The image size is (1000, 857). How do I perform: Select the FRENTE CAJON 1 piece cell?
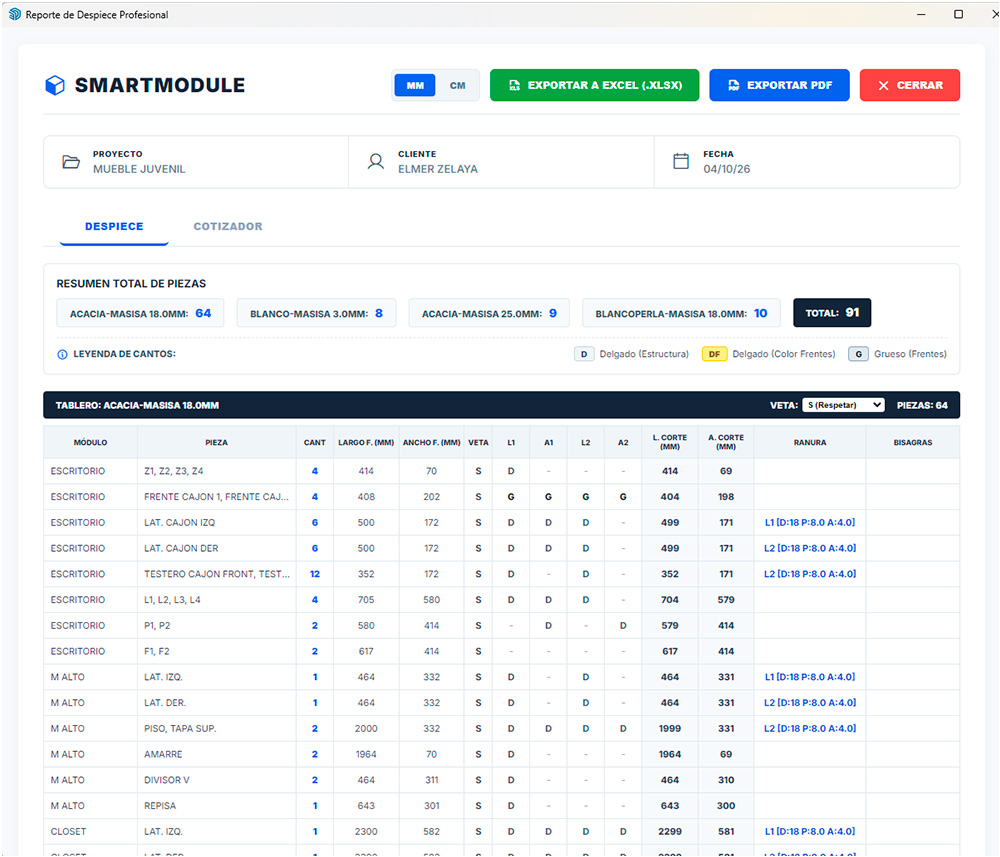(216, 497)
